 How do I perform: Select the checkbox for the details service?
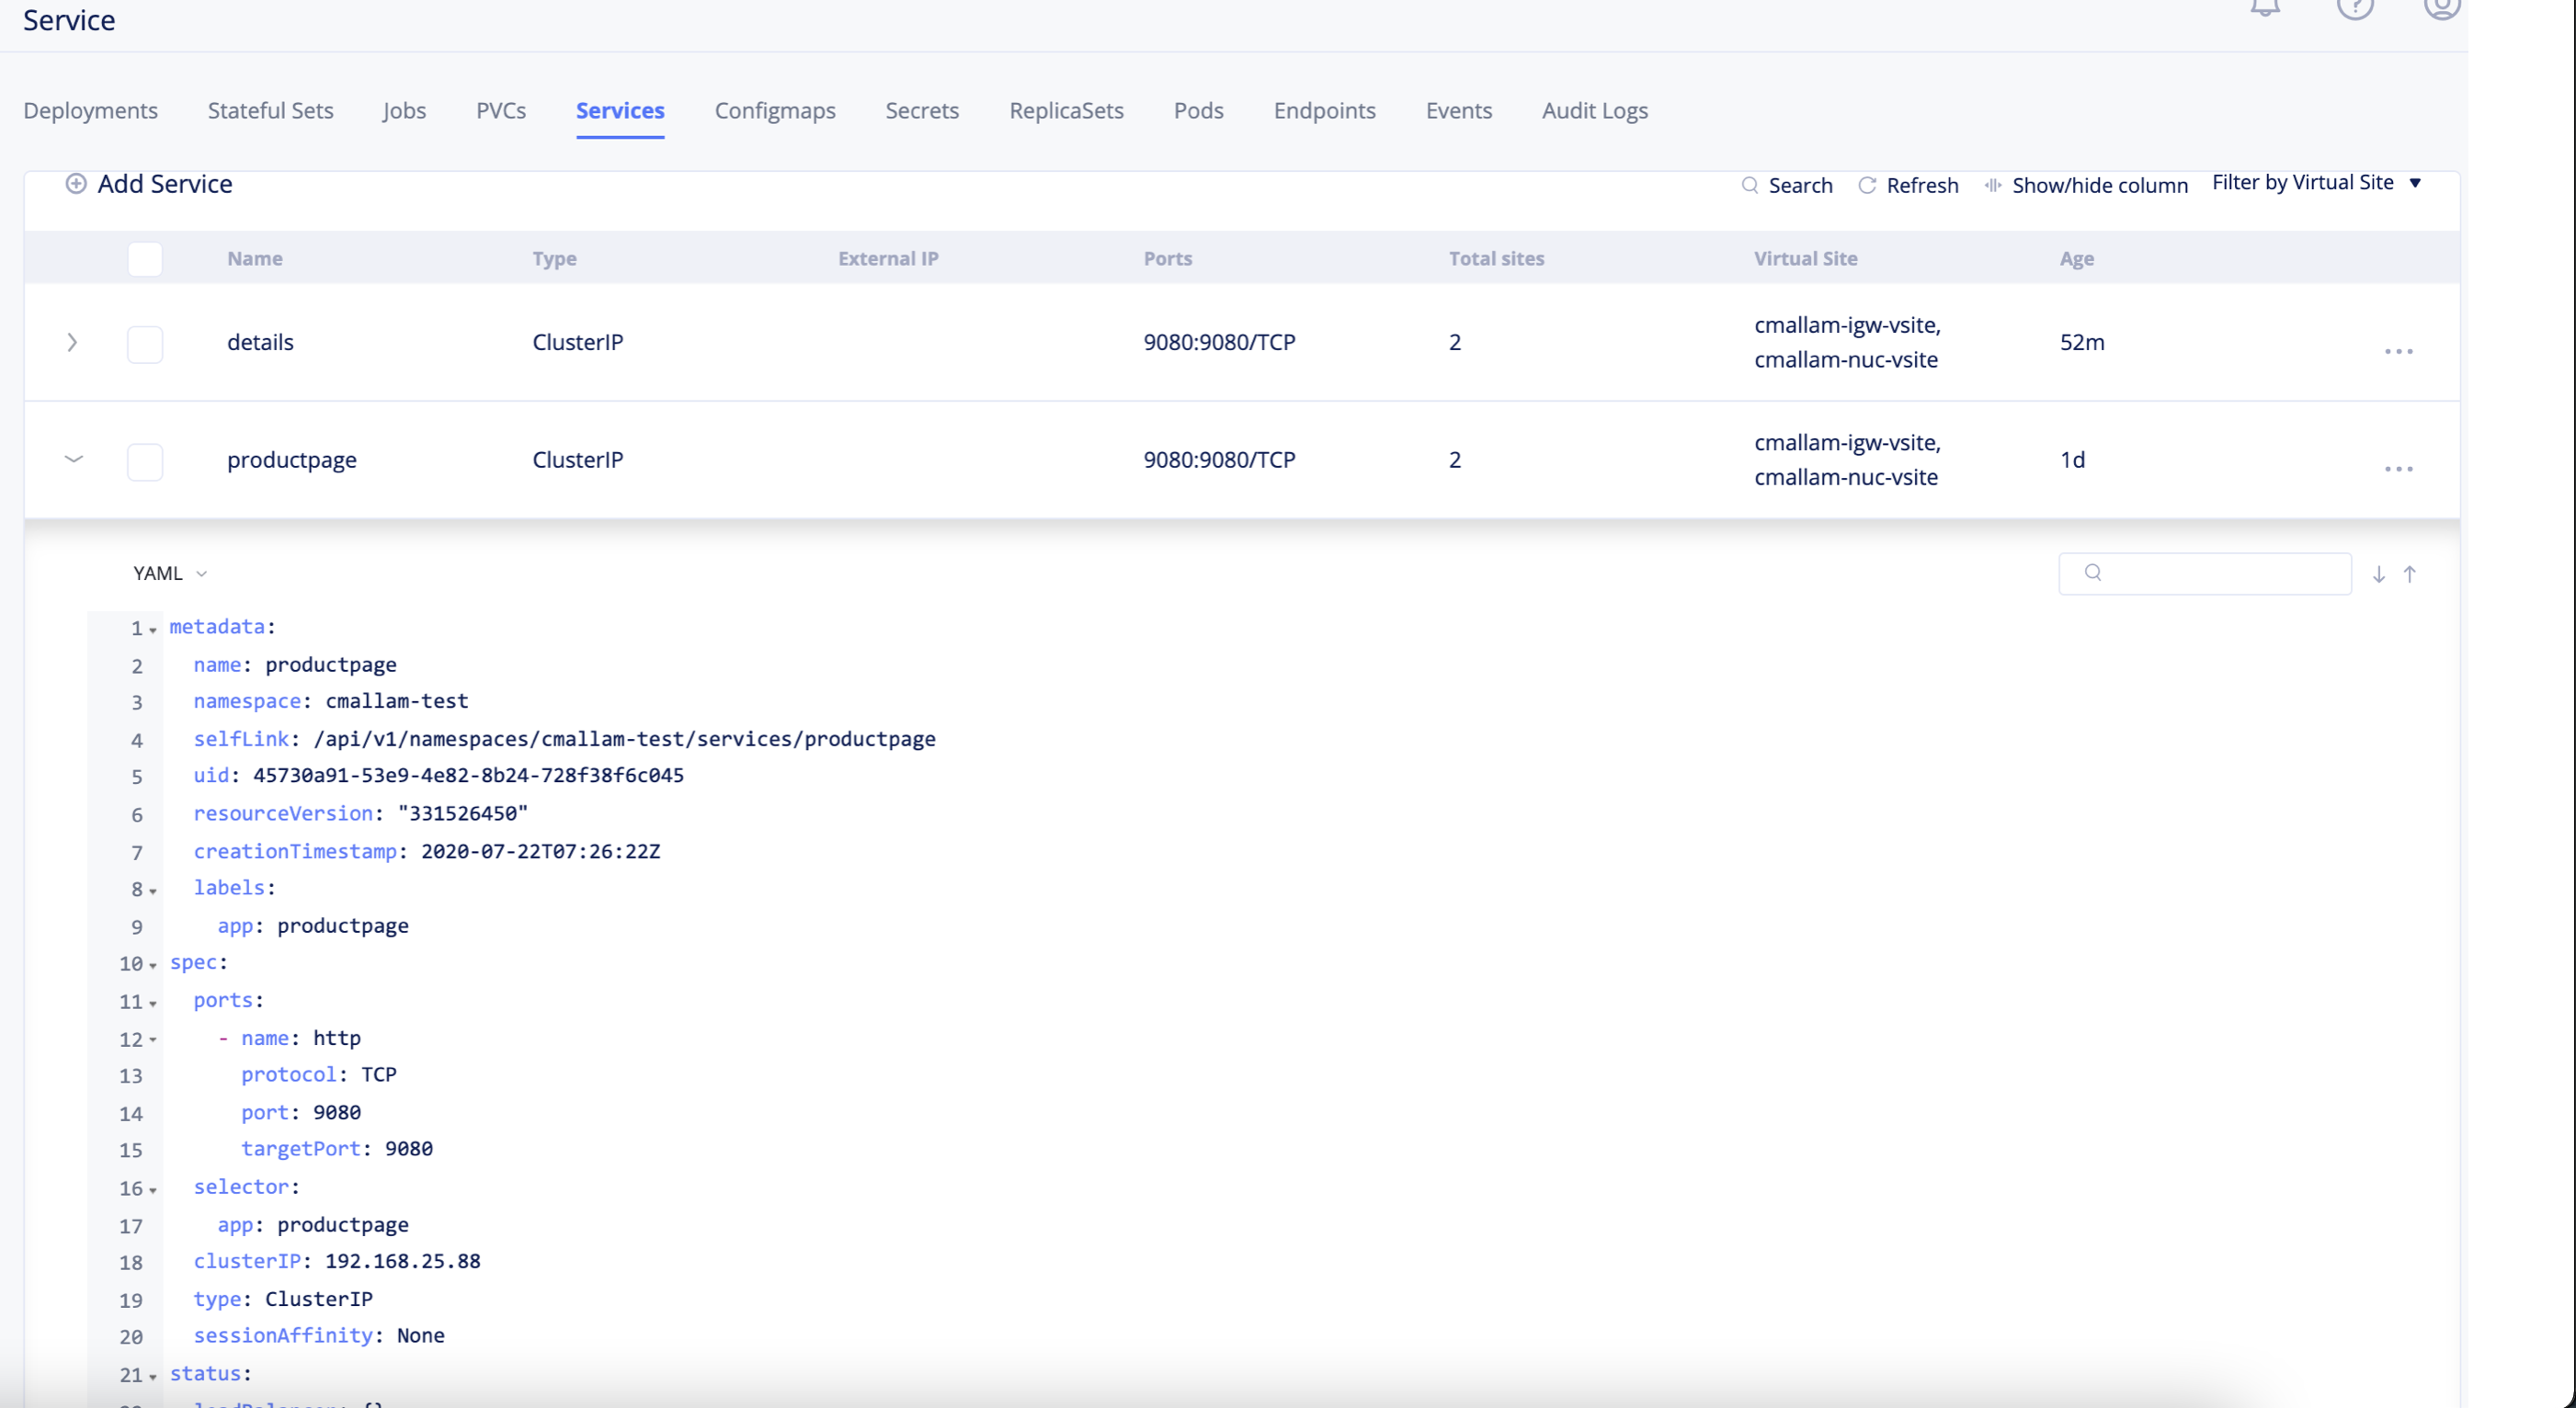pyautogui.click(x=145, y=344)
